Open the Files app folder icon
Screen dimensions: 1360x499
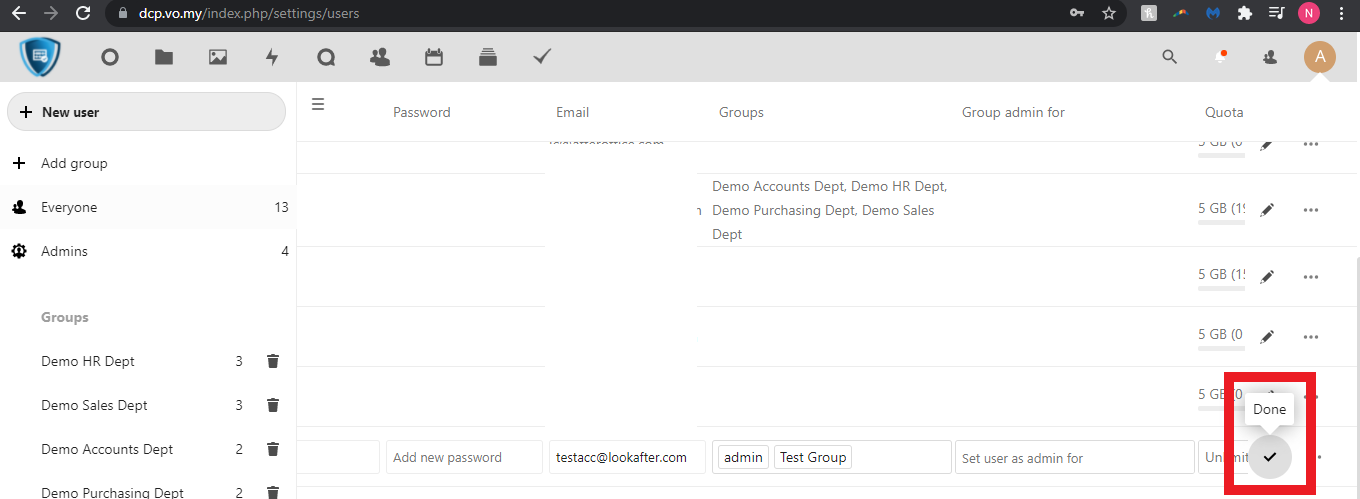coord(164,57)
